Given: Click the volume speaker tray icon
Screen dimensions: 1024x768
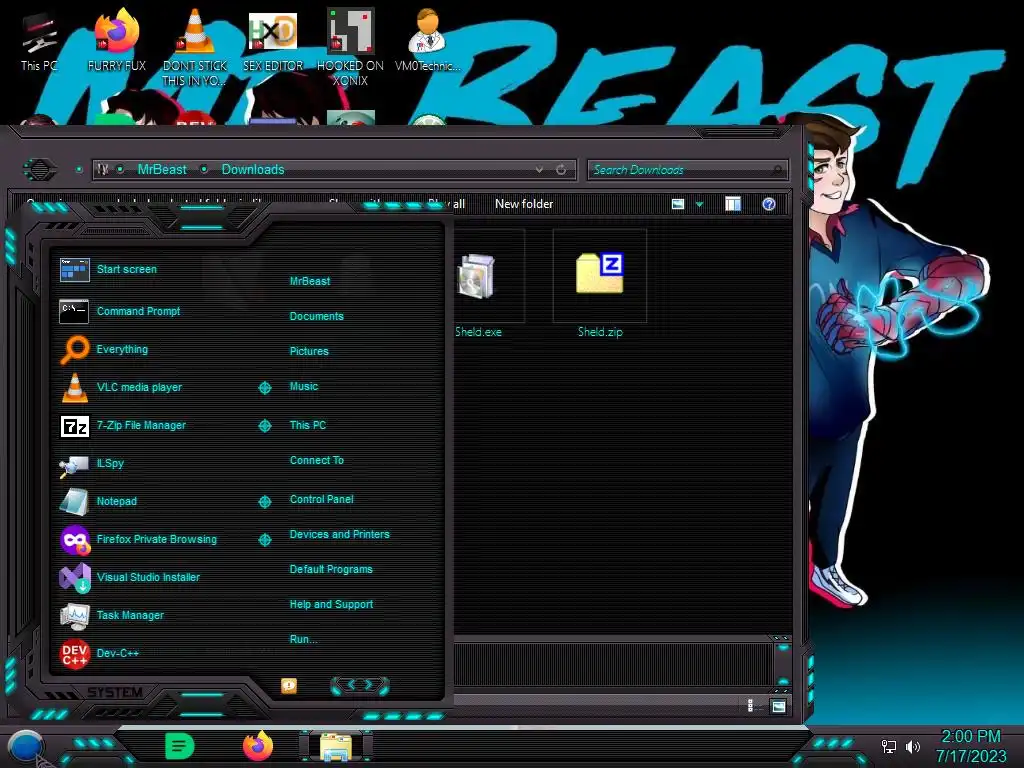Looking at the screenshot, I should point(912,746).
